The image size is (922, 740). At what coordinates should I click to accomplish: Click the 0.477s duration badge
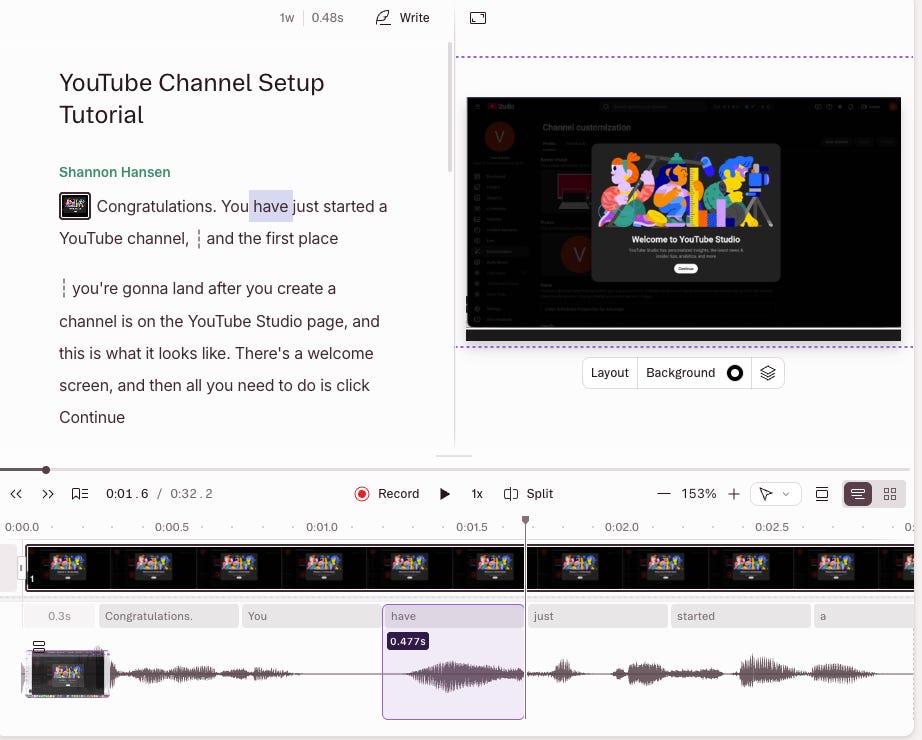pos(408,641)
